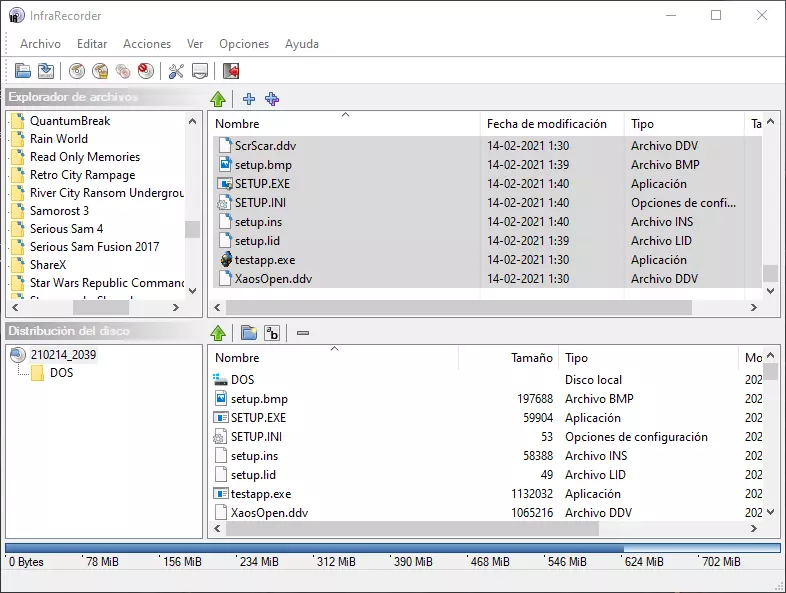This screenshot has height=593, width=786.
Task: Open configuration via the wrench and screwdriver icon
Action: (176, 71)
